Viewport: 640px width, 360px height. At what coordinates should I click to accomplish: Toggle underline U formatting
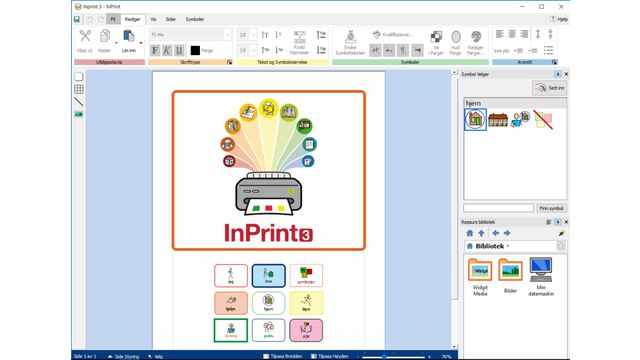(x=179, y=50)
